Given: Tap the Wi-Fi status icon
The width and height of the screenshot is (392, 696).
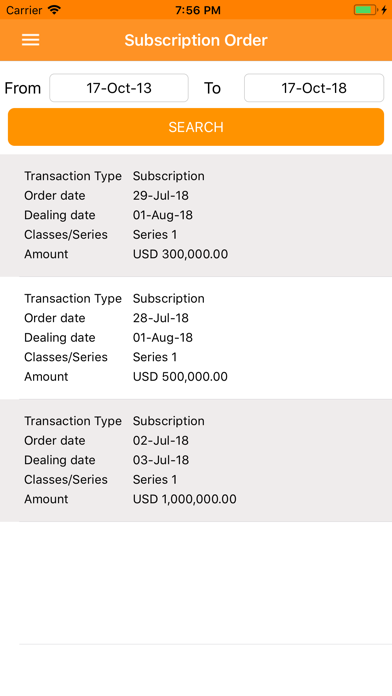Looking at the screenshot, I should 55,10.
